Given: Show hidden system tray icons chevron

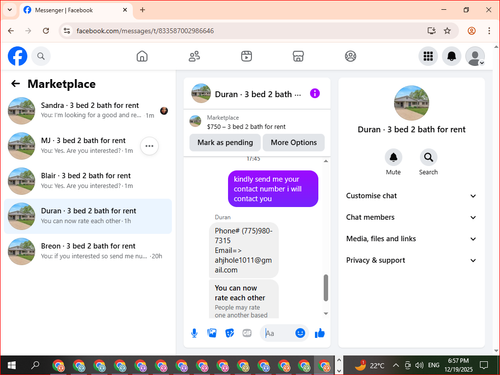Looking at the screenshot, I should pyautogui.click(x=395, y=365).
